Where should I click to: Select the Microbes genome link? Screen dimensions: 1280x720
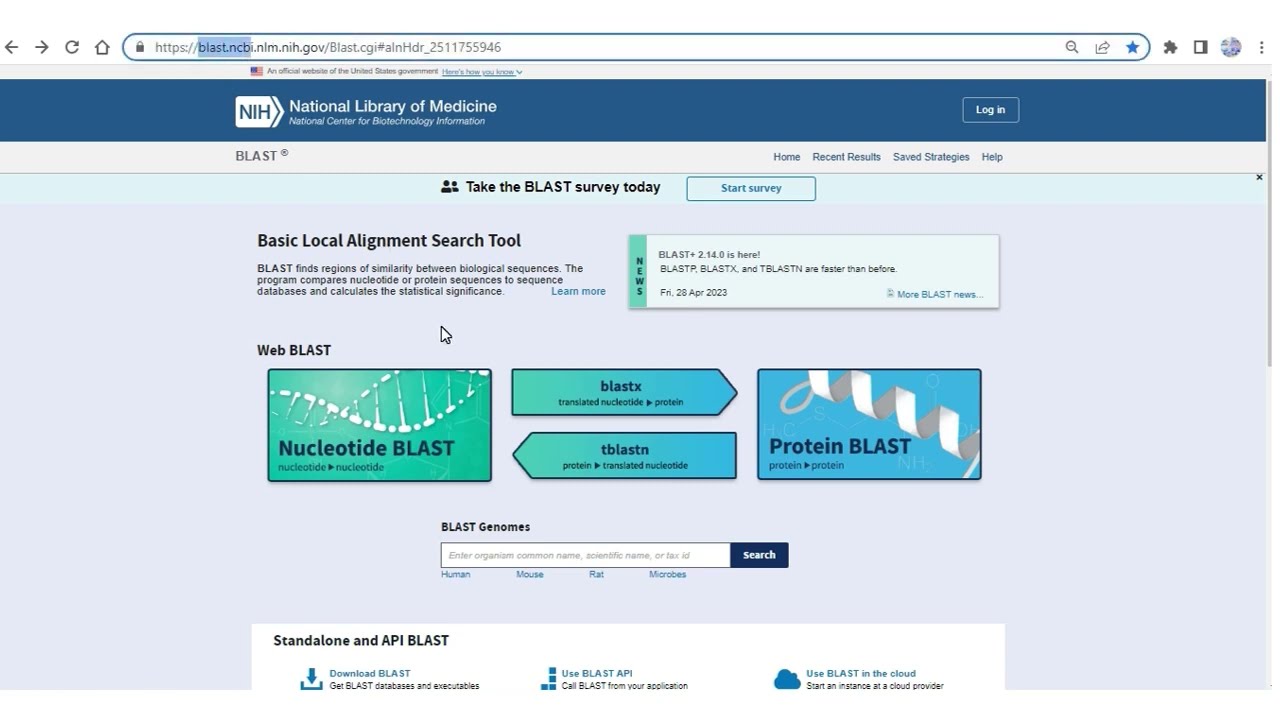pos(667,574)
